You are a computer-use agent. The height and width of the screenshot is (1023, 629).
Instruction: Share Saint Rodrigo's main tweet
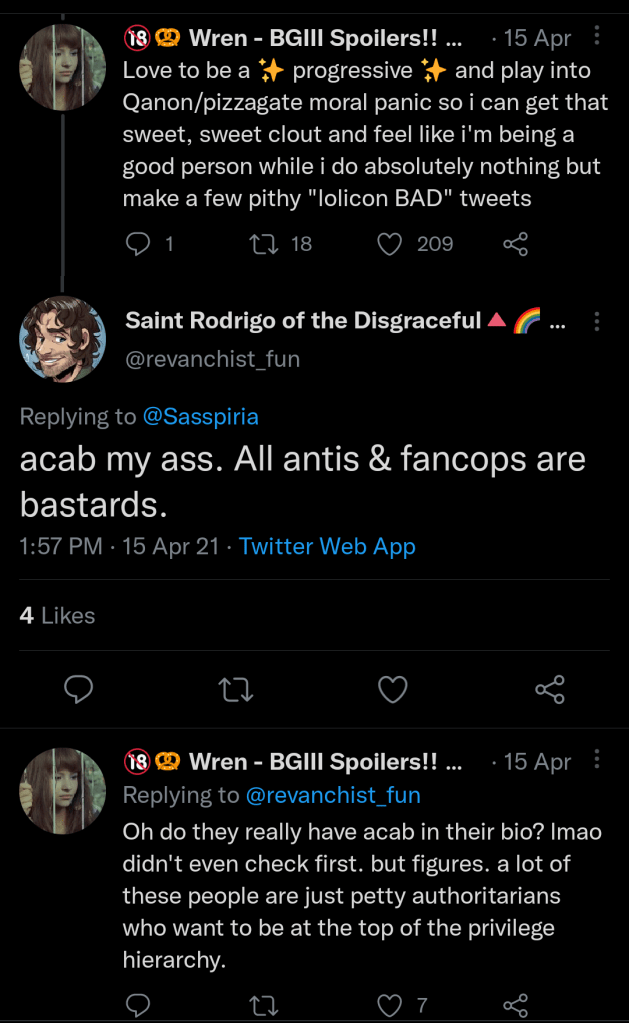(x=550, y=689)
